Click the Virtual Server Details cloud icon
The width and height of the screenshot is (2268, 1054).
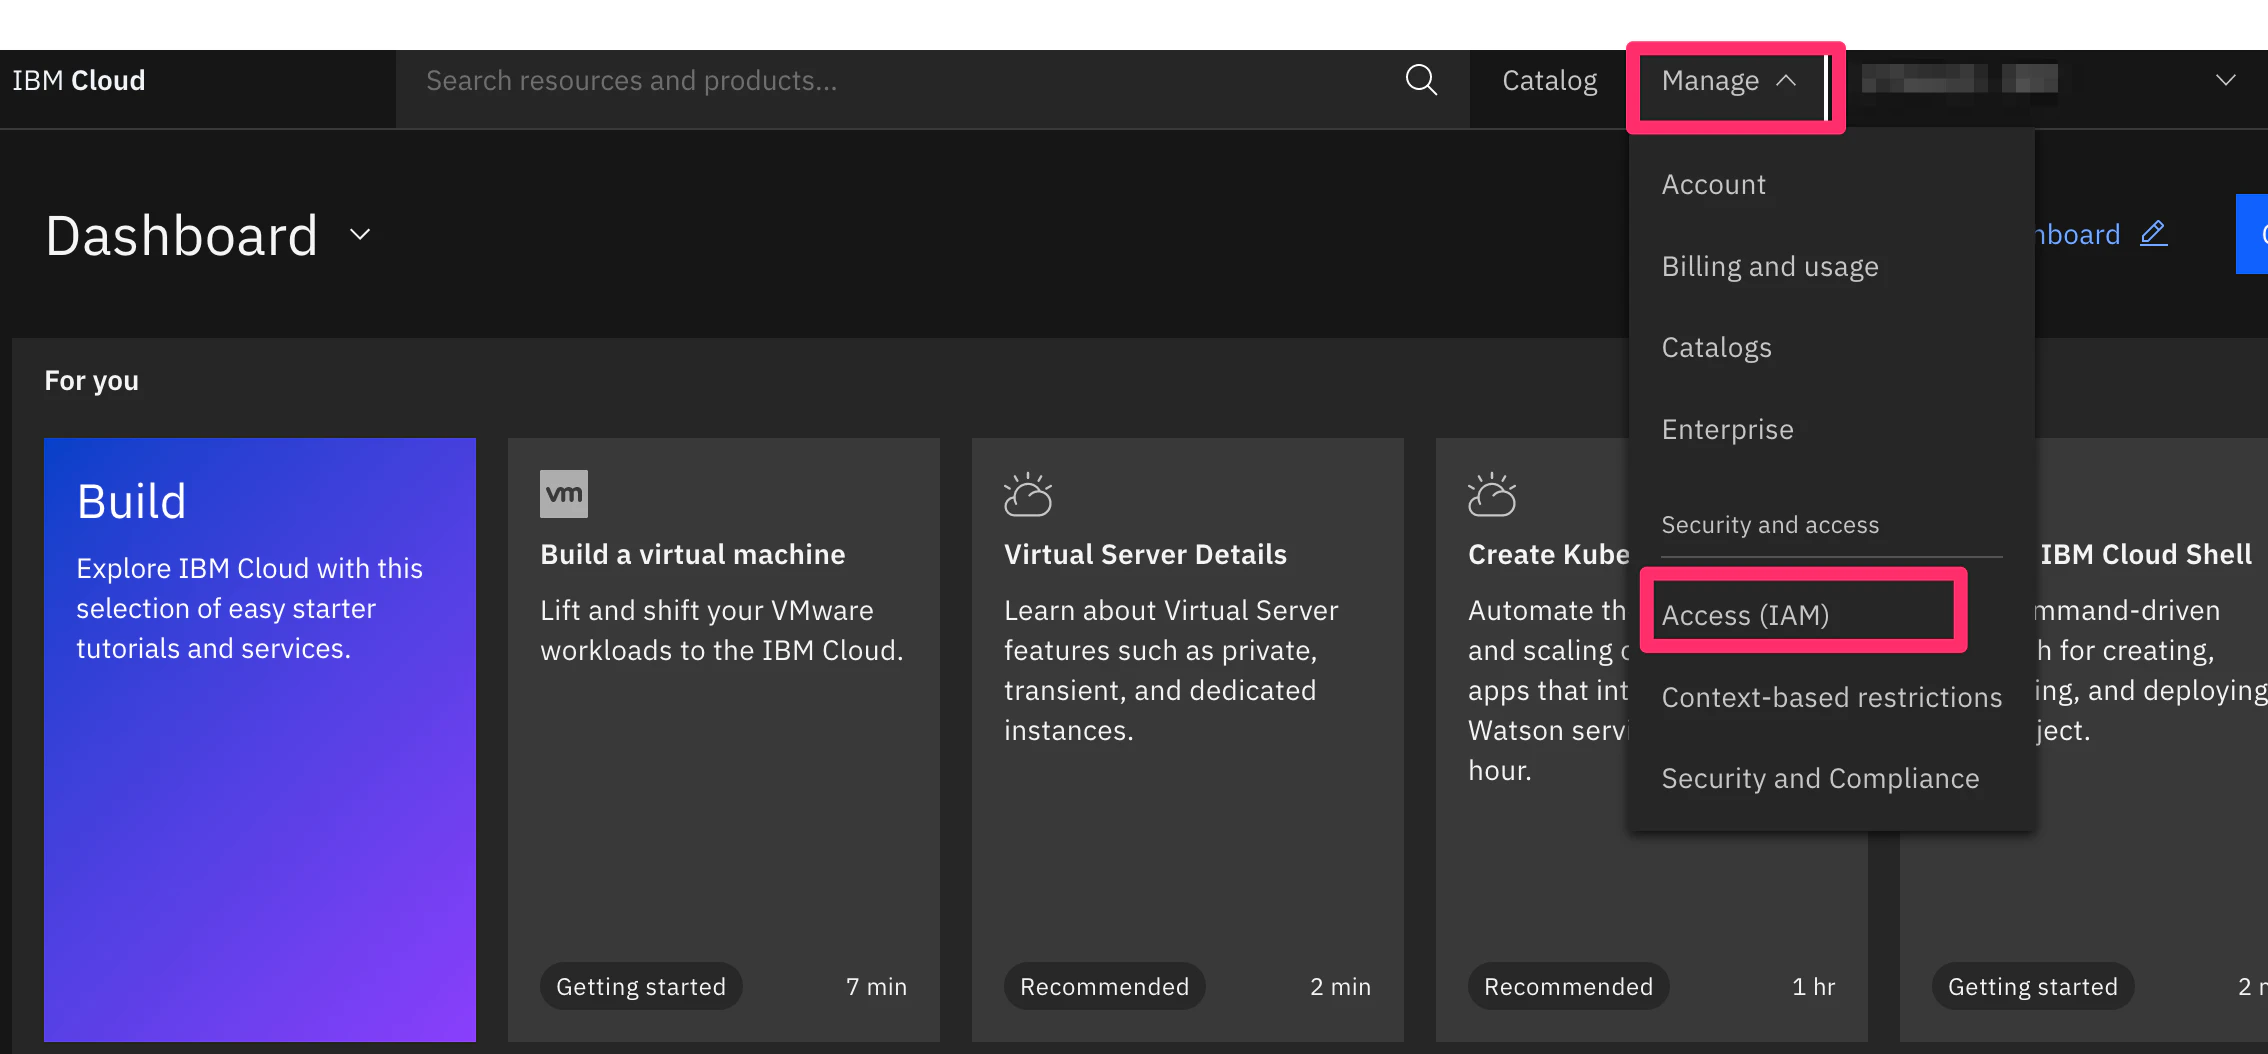pos(1028,494)
